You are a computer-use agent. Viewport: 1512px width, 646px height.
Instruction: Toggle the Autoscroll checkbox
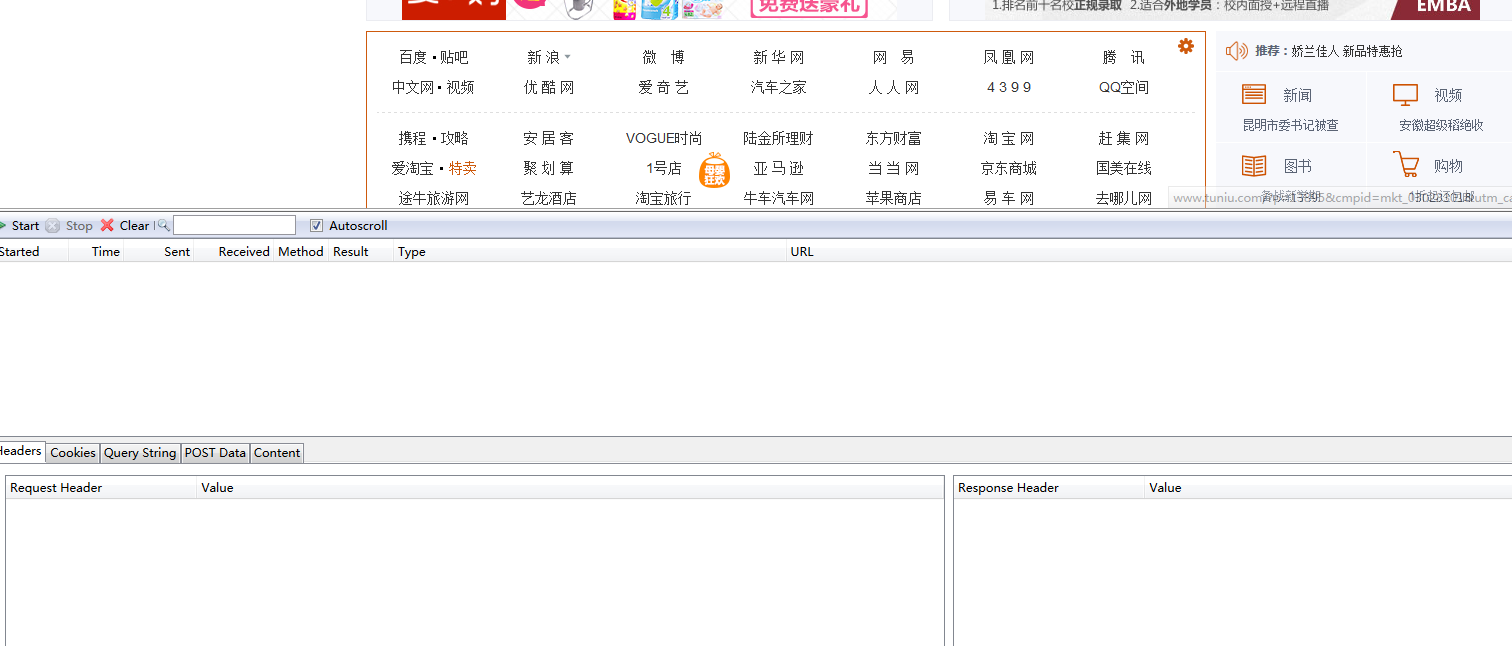pos(317,226)
